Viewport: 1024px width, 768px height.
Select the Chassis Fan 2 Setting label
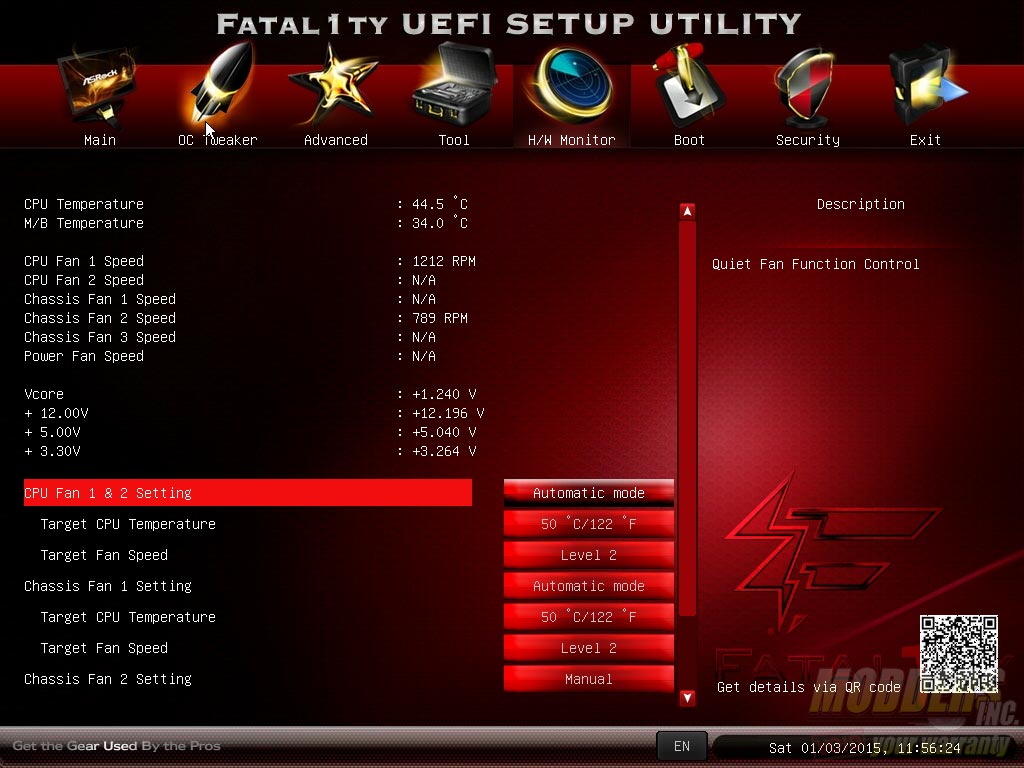[108, 679]
